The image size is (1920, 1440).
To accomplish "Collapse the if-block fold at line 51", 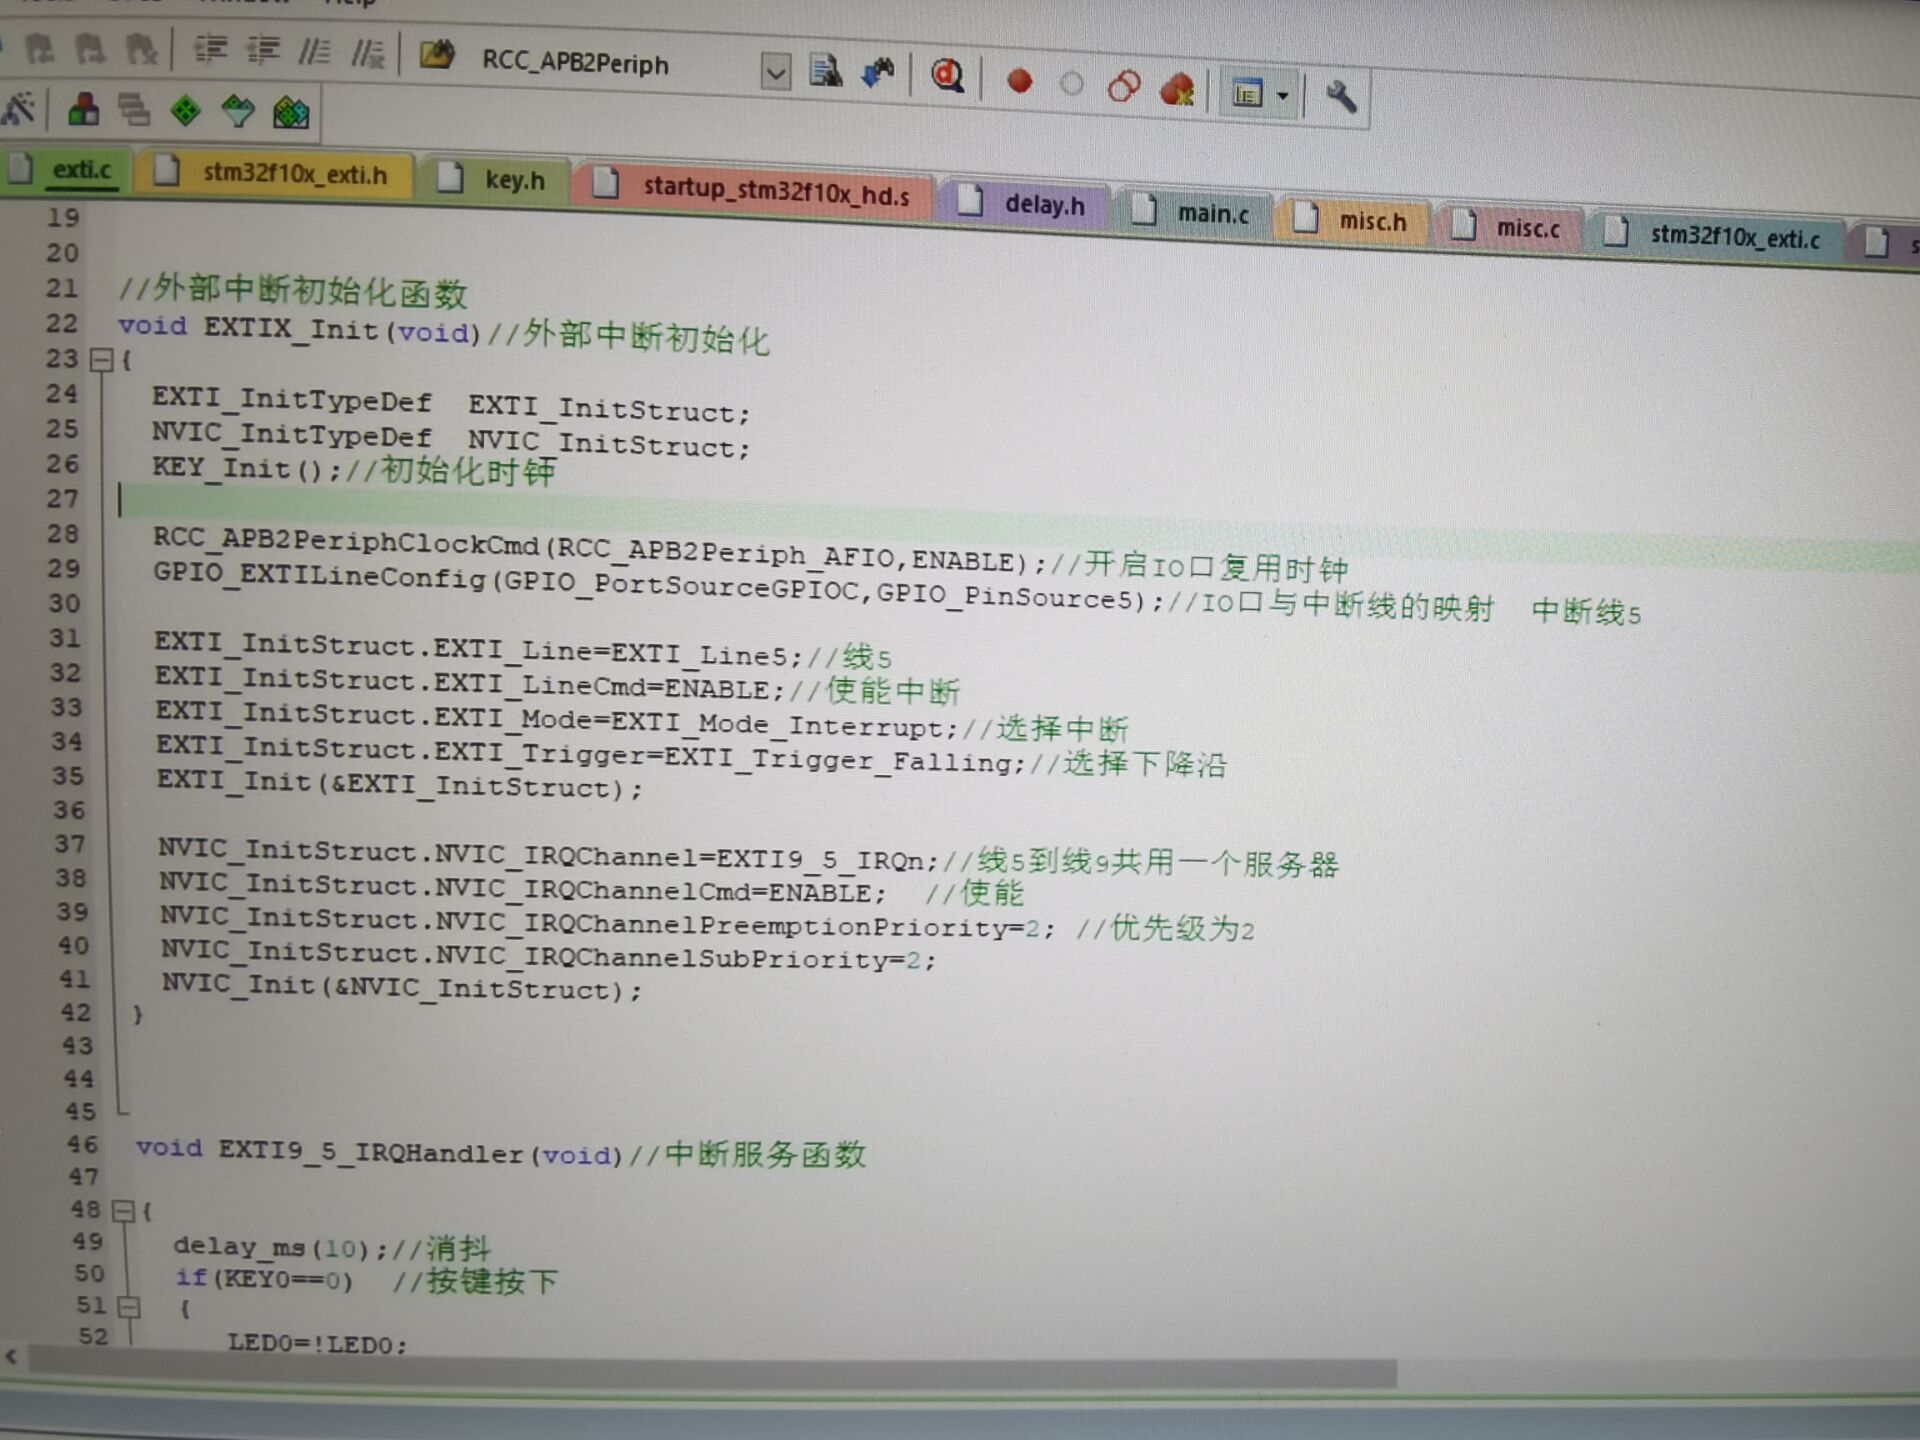I will 128,1307.
